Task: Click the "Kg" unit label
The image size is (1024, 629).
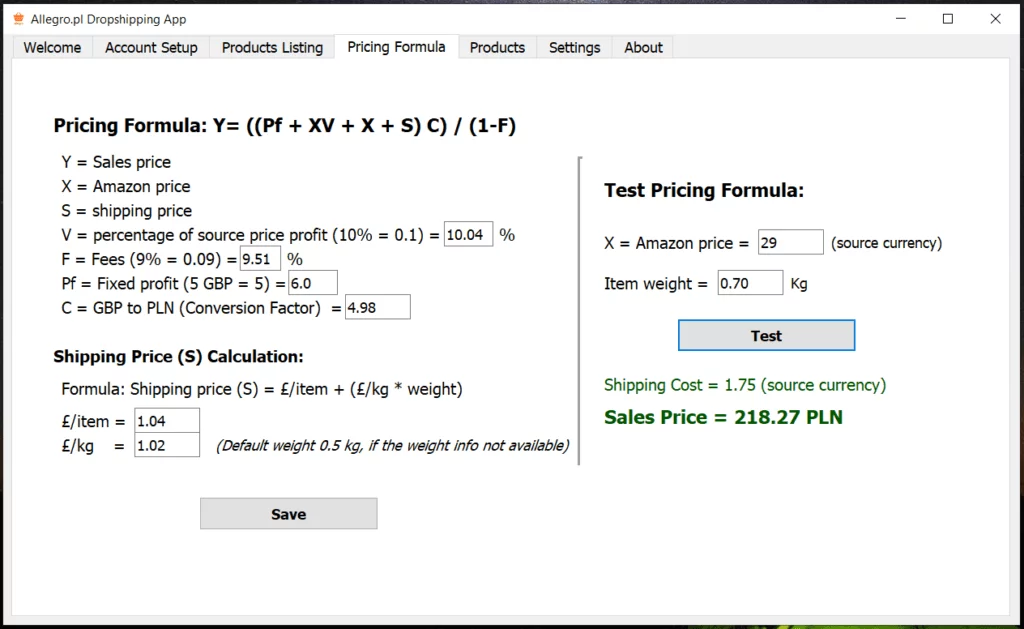Action: (x=799, y=284)
